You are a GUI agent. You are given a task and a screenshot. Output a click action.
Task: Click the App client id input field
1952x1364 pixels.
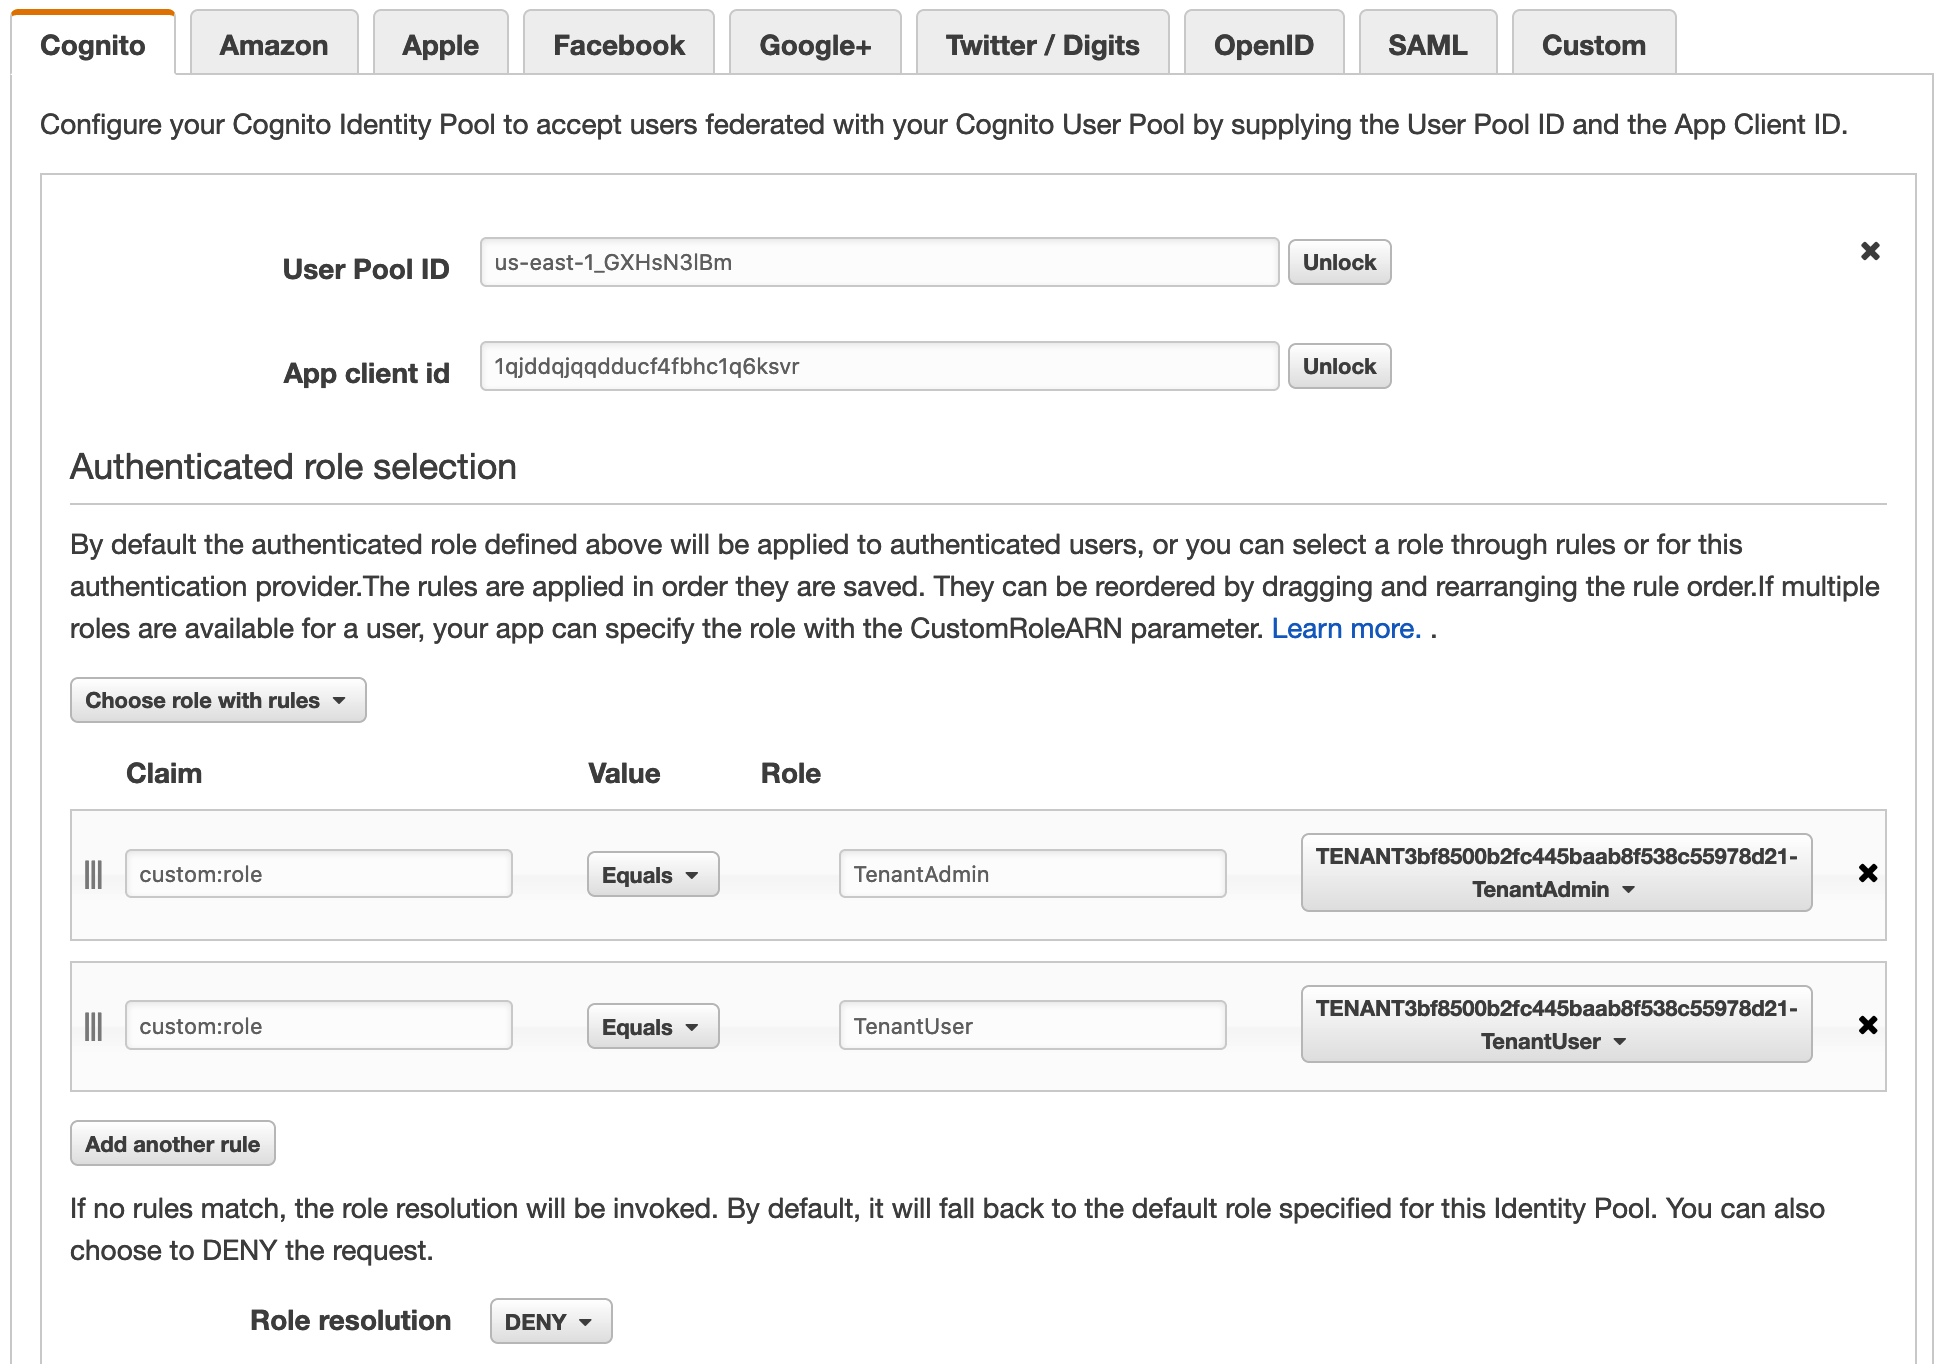click(x=879, y=366)
